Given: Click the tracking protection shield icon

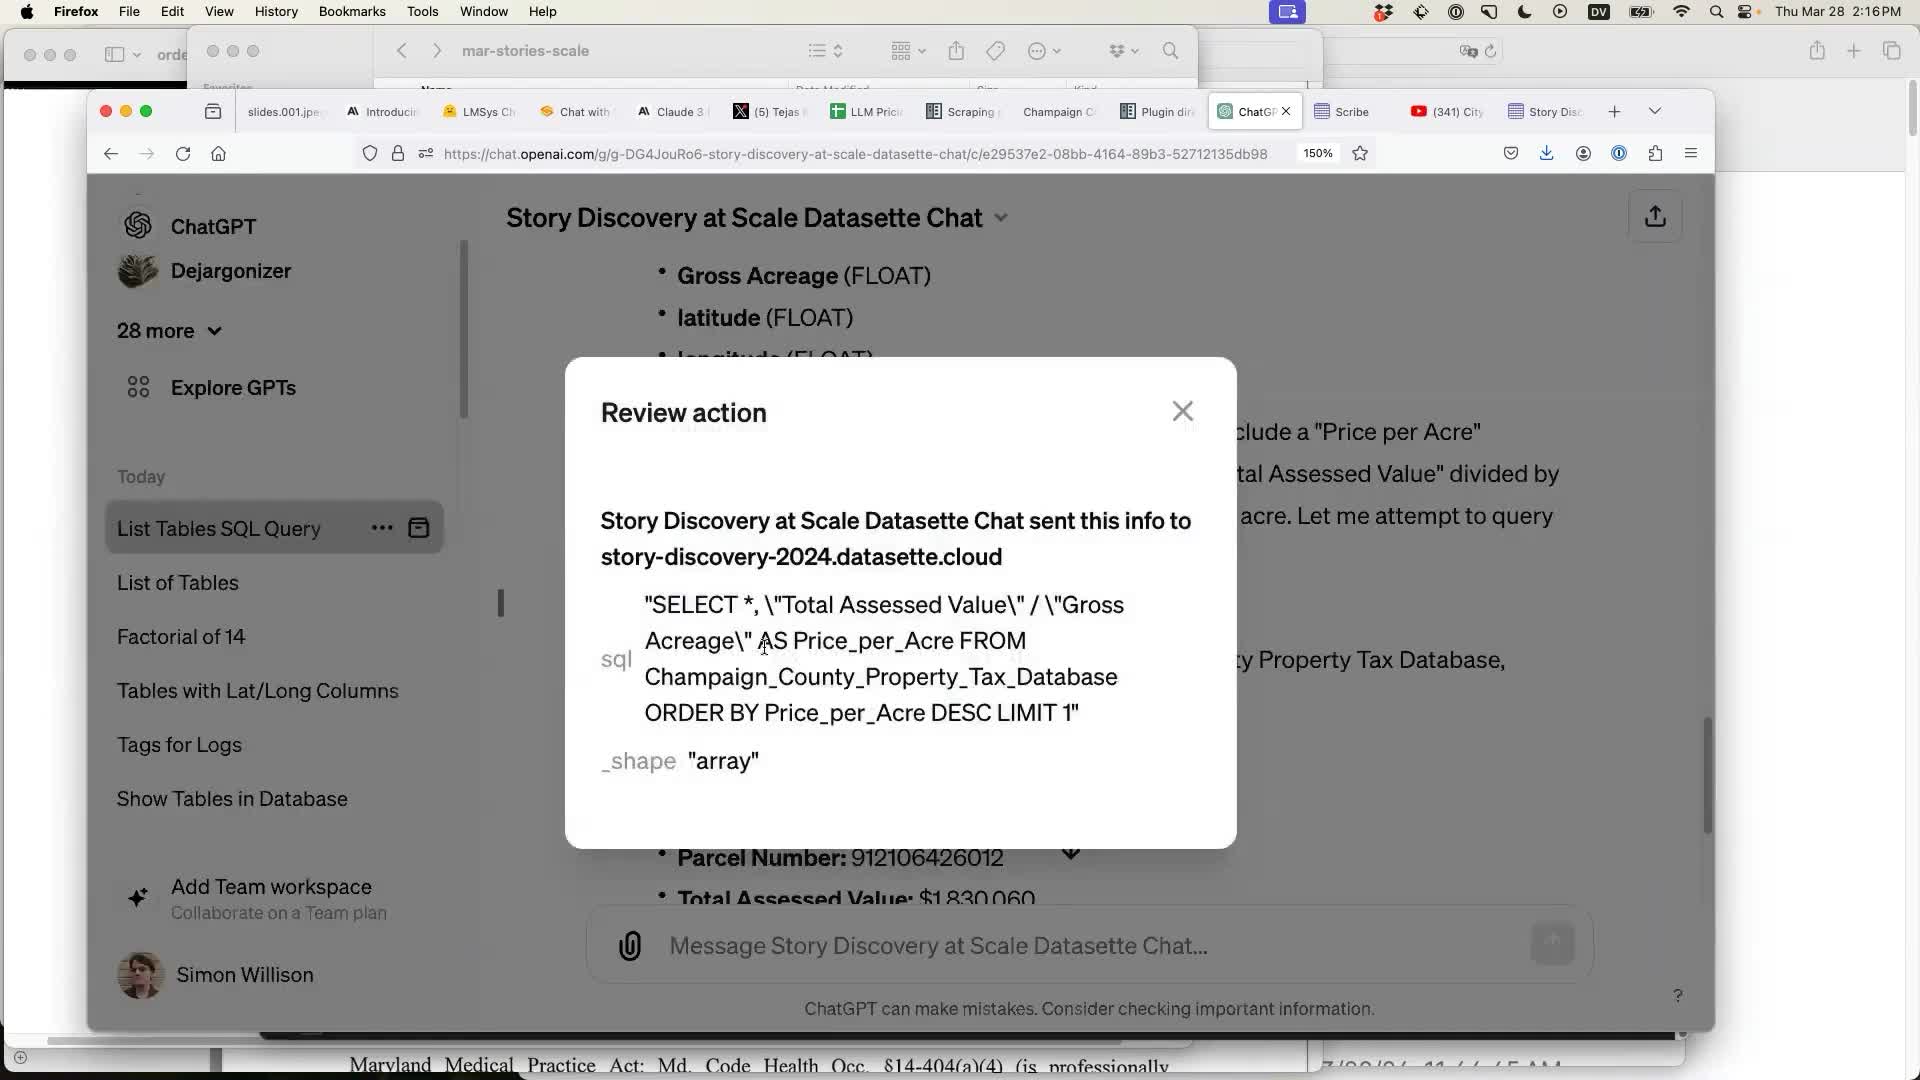Looking at the screenshot, I should (x=370, y=153).
